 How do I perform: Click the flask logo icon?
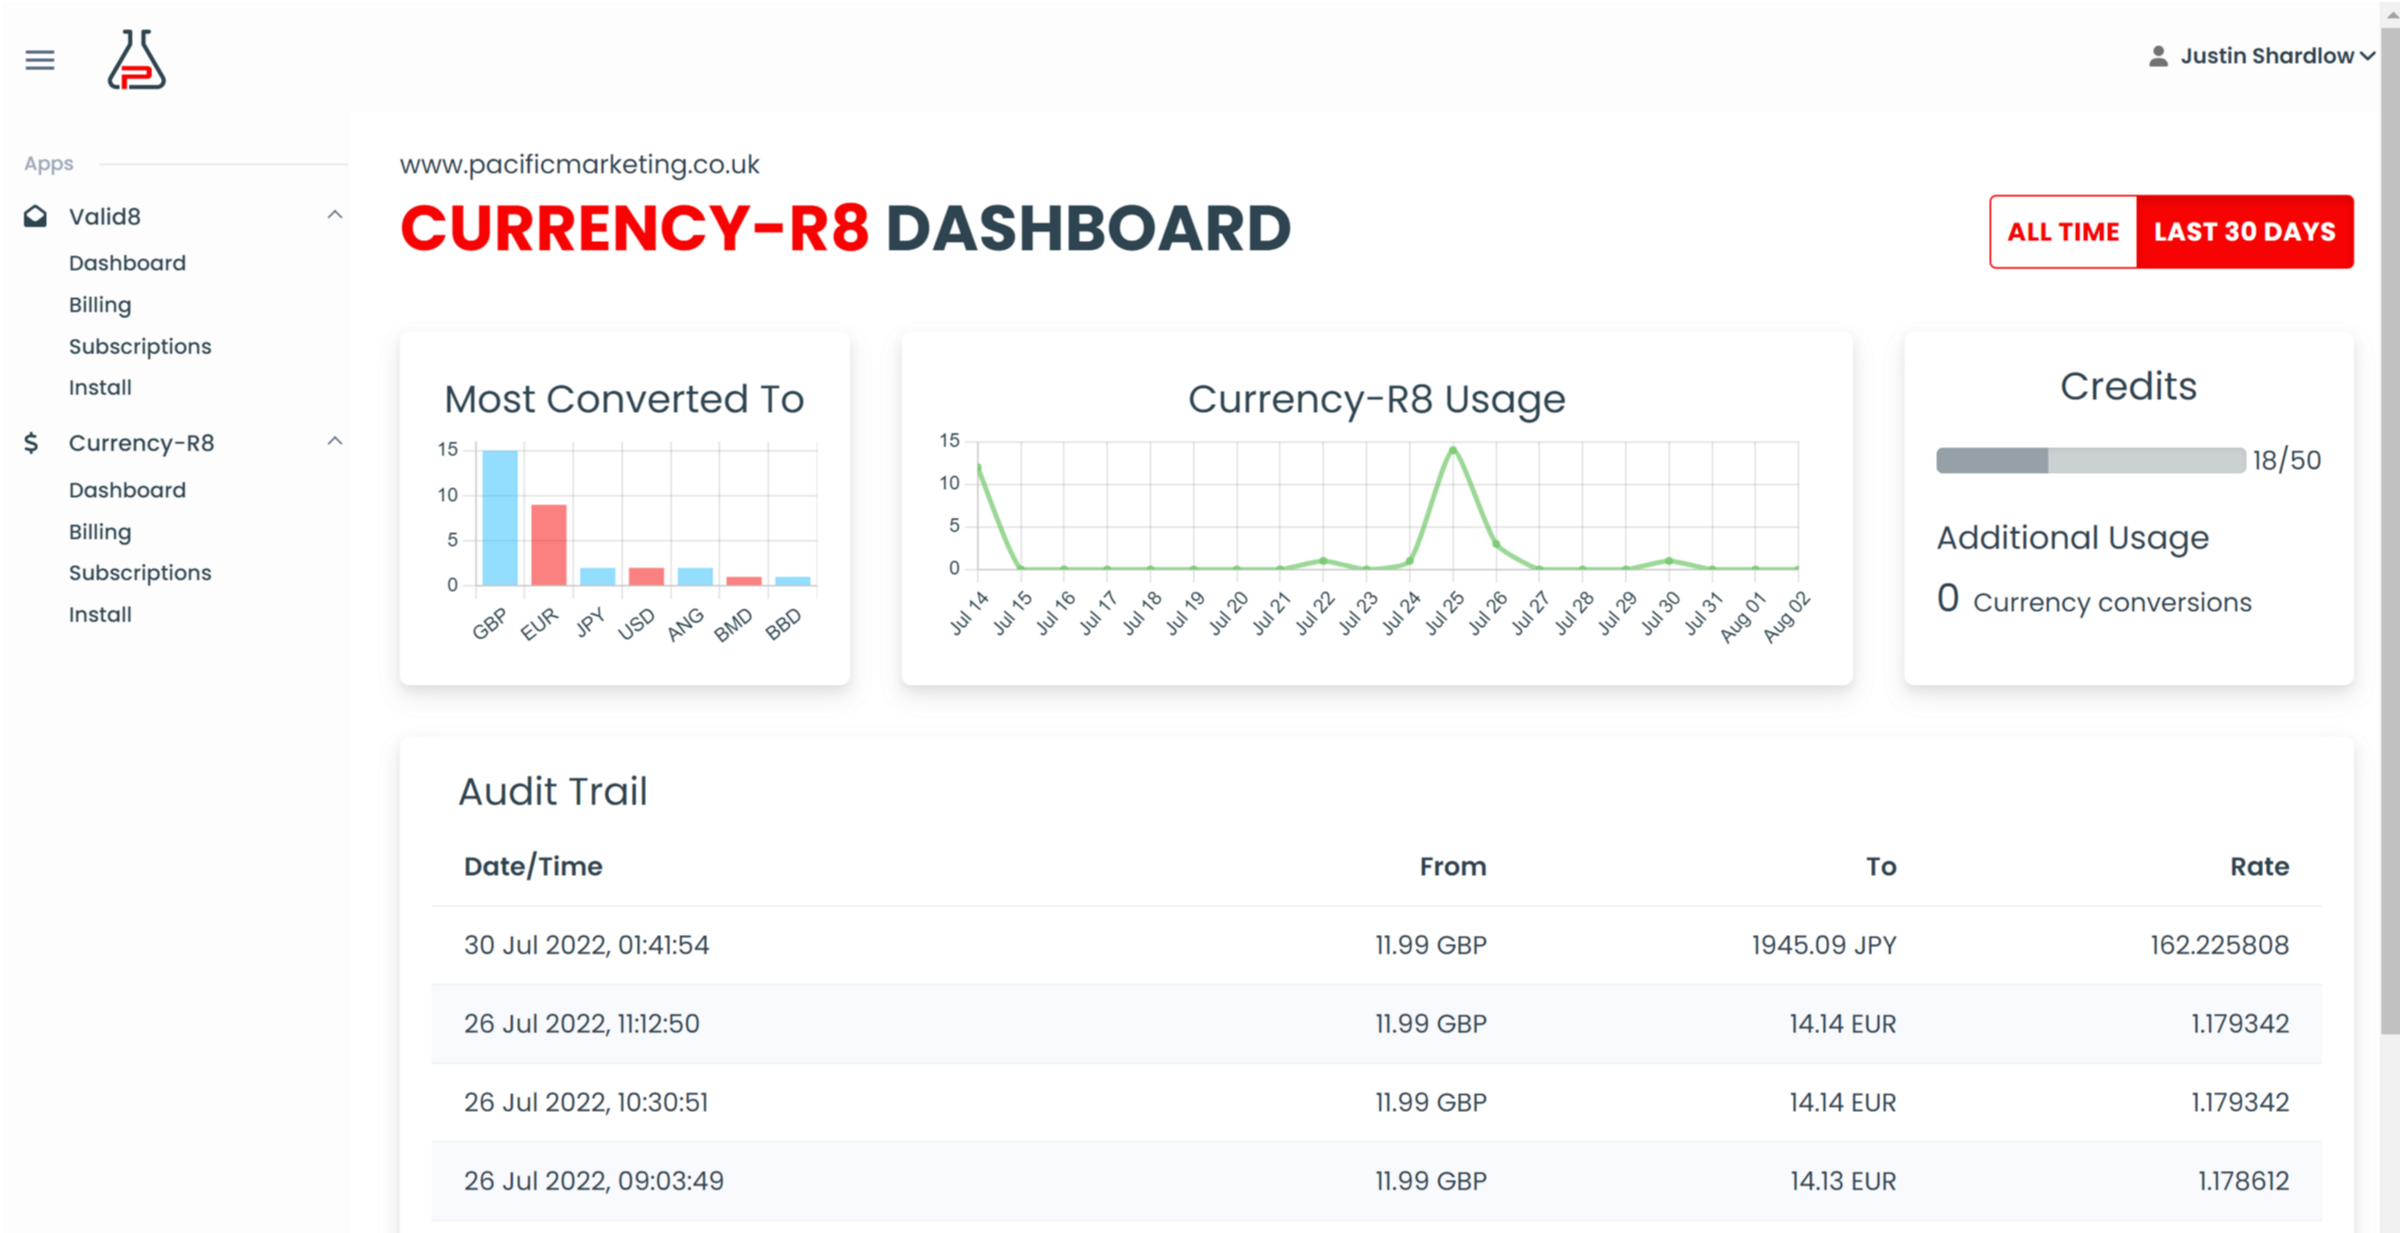click(x=137, y=60)
